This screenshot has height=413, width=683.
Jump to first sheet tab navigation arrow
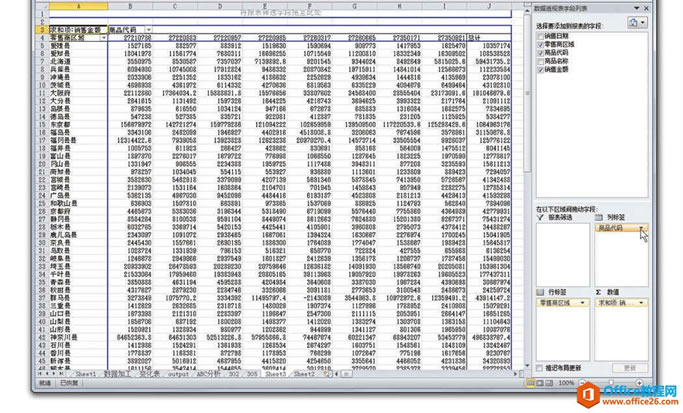[41, 374]
